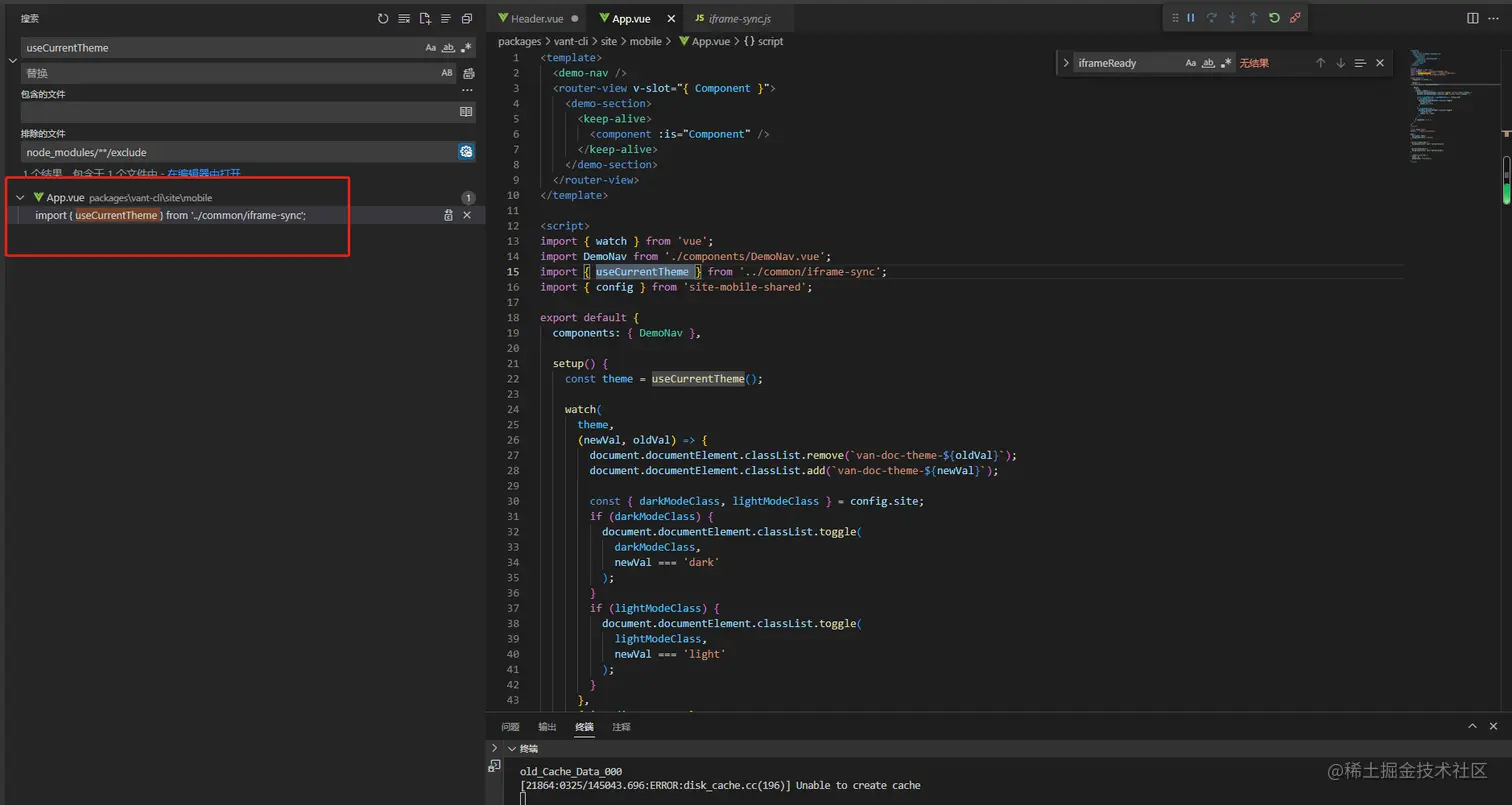Viewport: 1512px width, 805px height.
Task: Pause the debugger from debug toolbar
Action: (1191, 18)
